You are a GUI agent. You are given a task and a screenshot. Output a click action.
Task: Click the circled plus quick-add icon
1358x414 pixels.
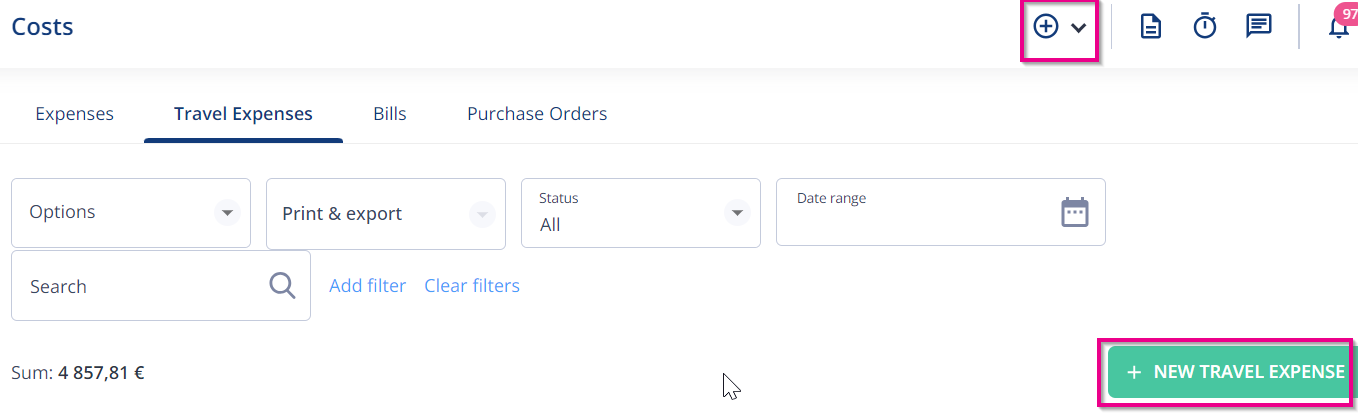tap(1046, 27)
